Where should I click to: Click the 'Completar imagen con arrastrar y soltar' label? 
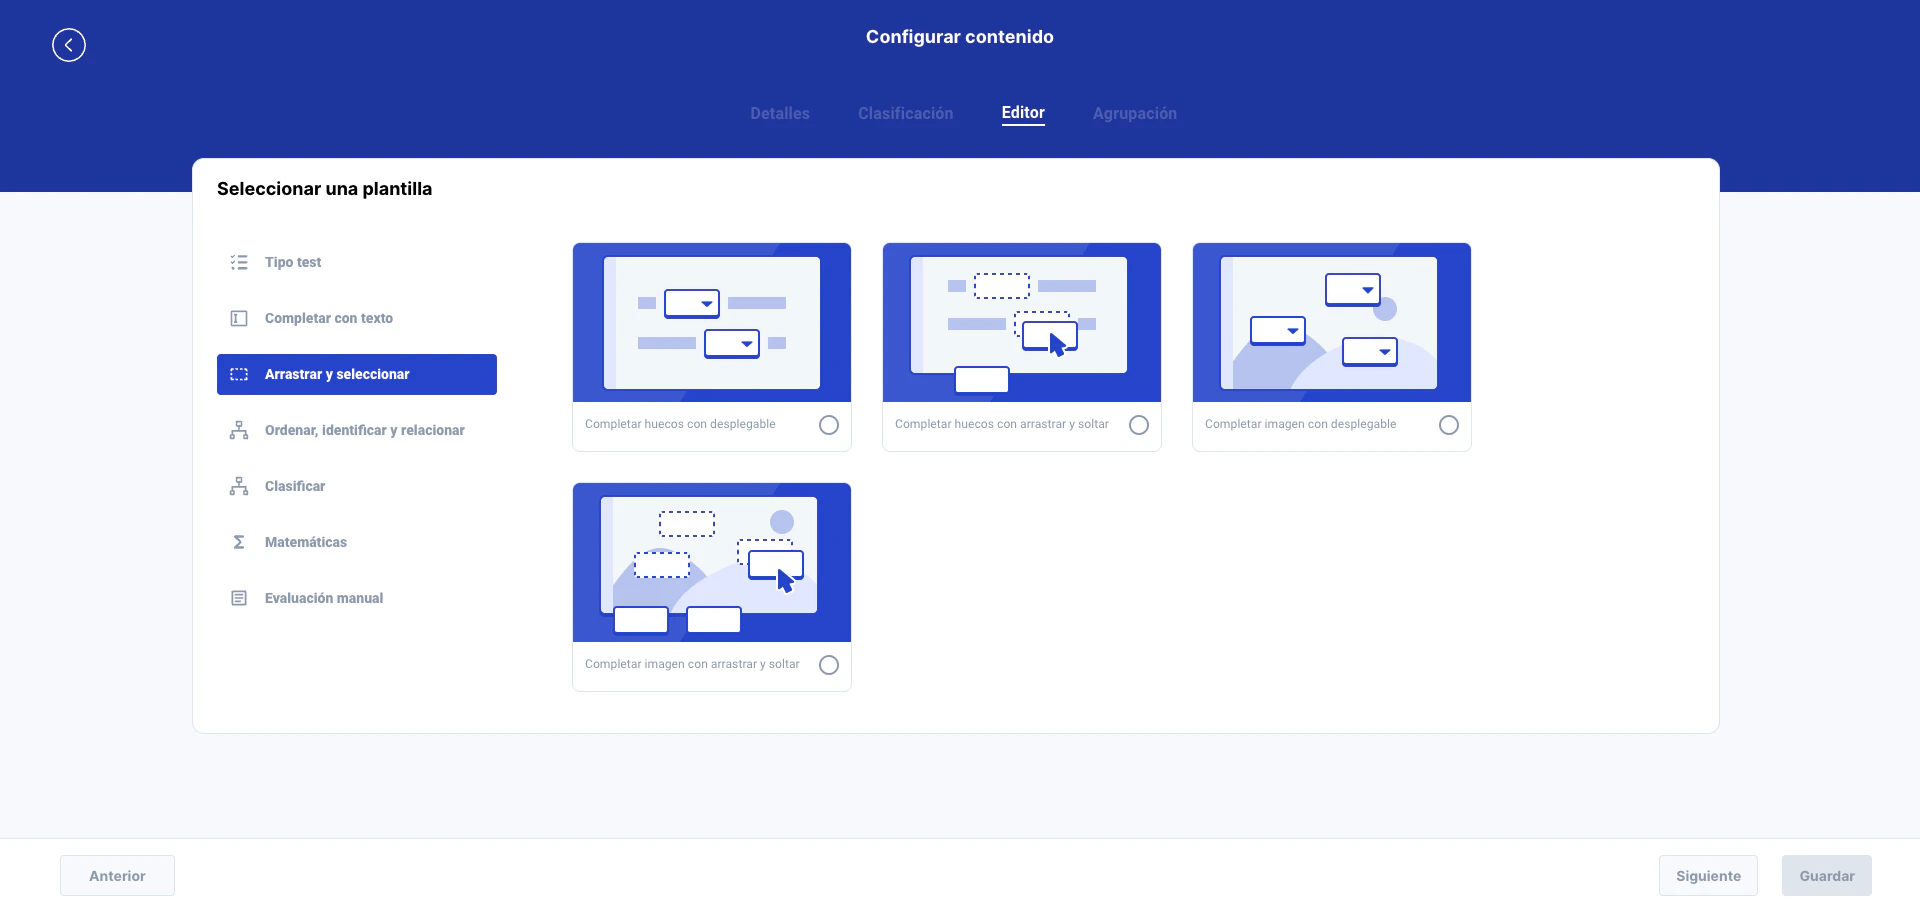[x=692, y=664]
